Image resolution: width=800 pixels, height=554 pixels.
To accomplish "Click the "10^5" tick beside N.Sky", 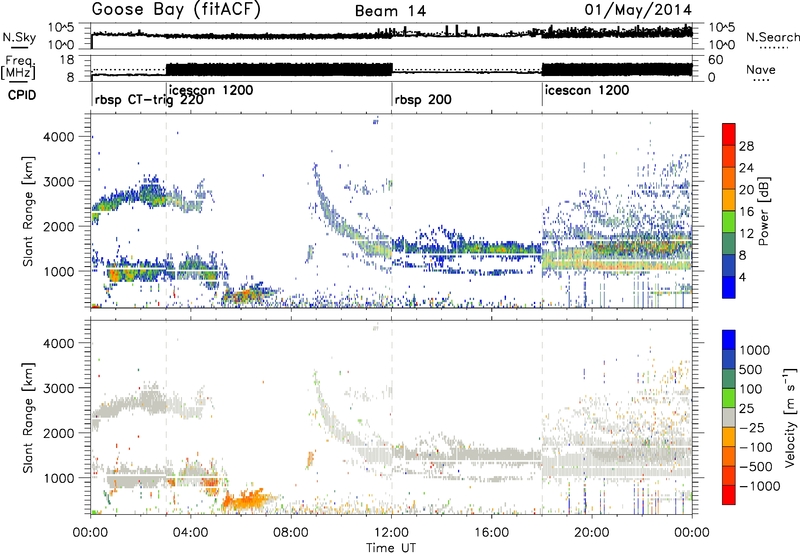I will point(62,27).
